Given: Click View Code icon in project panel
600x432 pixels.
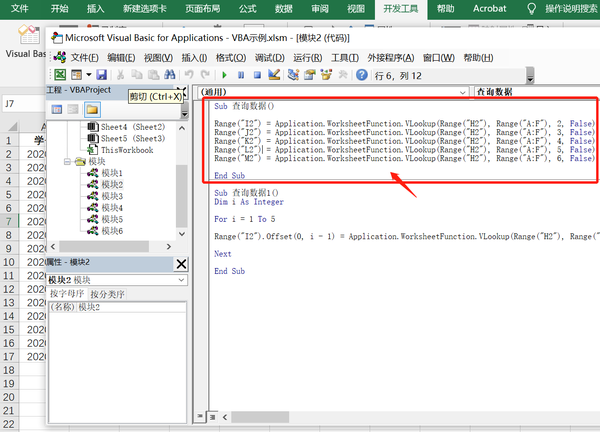Looking at the screenshot, I should pyautogui.click(x=57, y=110).
